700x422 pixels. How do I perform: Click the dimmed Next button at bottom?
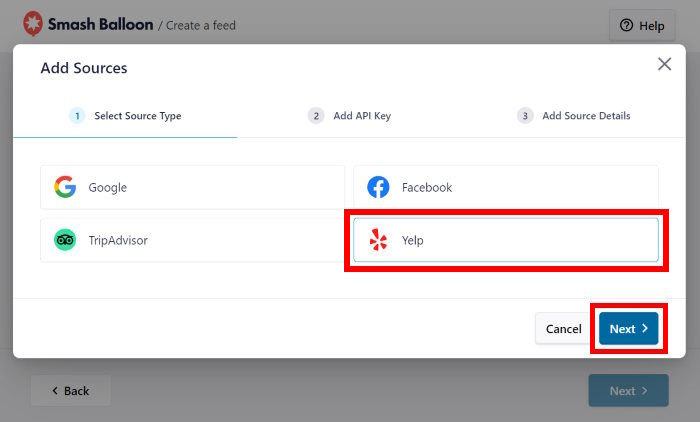(x=628, y=391)
